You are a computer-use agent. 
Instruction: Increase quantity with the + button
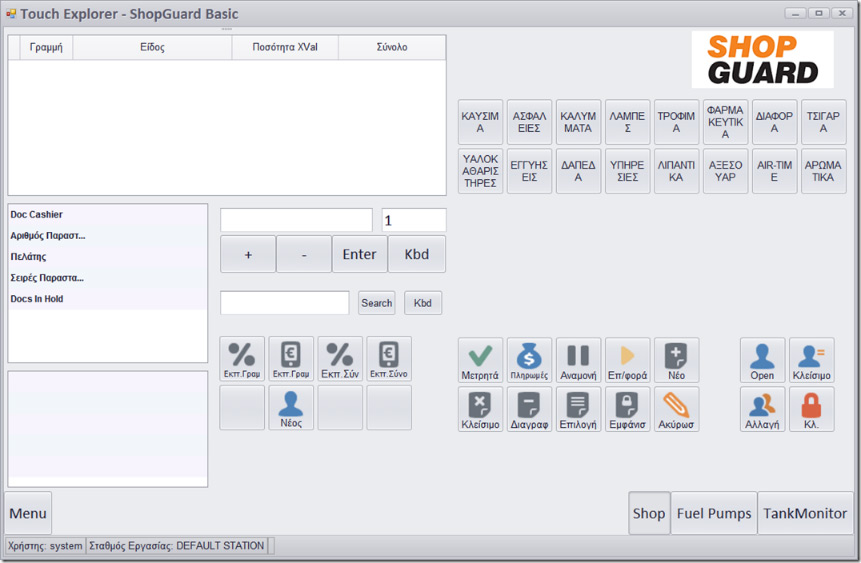(x=248, y=254)
